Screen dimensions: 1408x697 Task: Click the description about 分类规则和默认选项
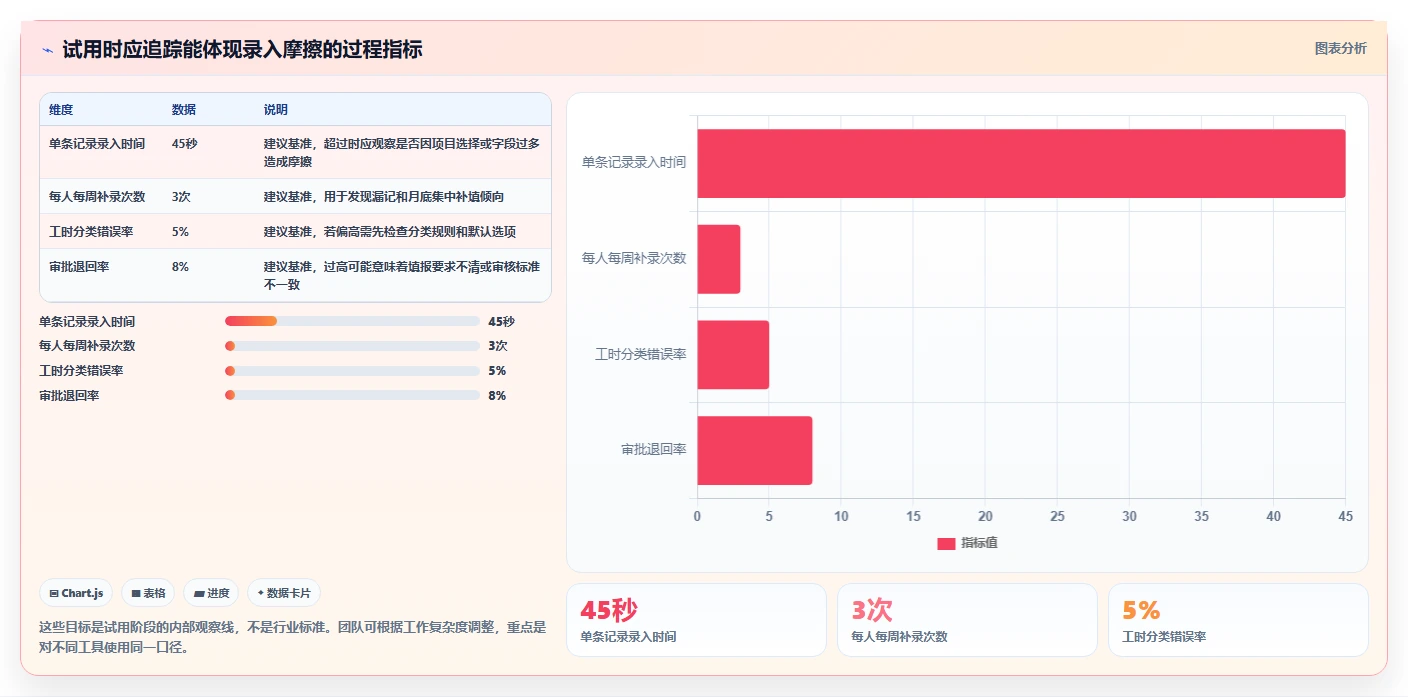click(390, 232)
